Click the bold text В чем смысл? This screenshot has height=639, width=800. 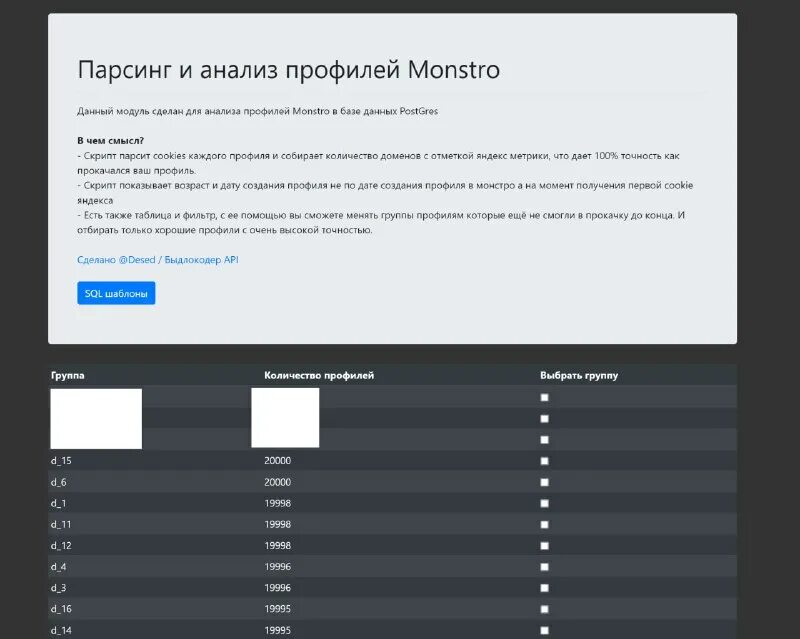point(111,140)
